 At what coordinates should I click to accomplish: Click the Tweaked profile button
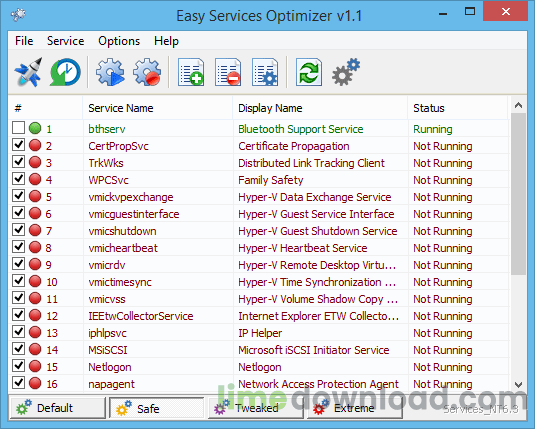coord(256,408)
